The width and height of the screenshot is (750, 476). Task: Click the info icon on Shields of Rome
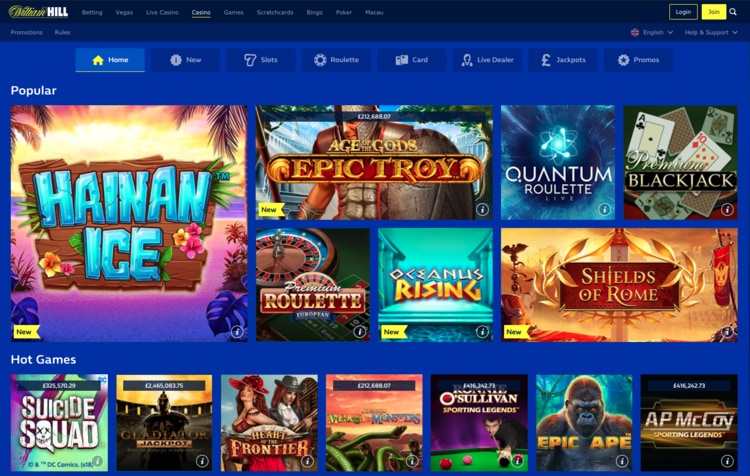point(727,332)
